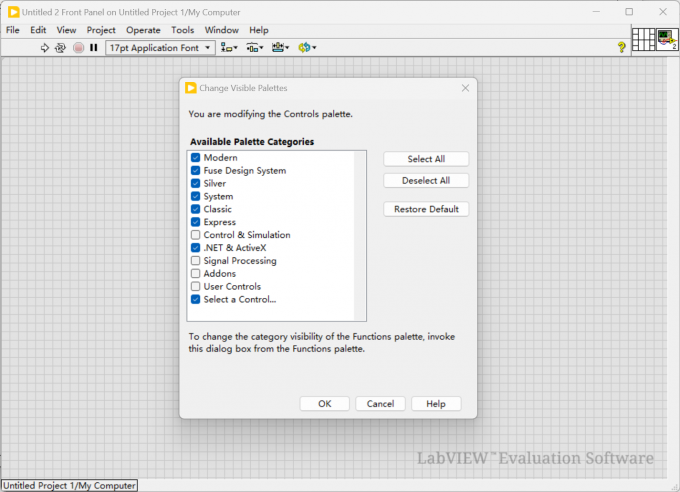Click 'You are modifying the Controls palette.' text
This screenshot has height=492, width=680.
[x=271, y=114]
